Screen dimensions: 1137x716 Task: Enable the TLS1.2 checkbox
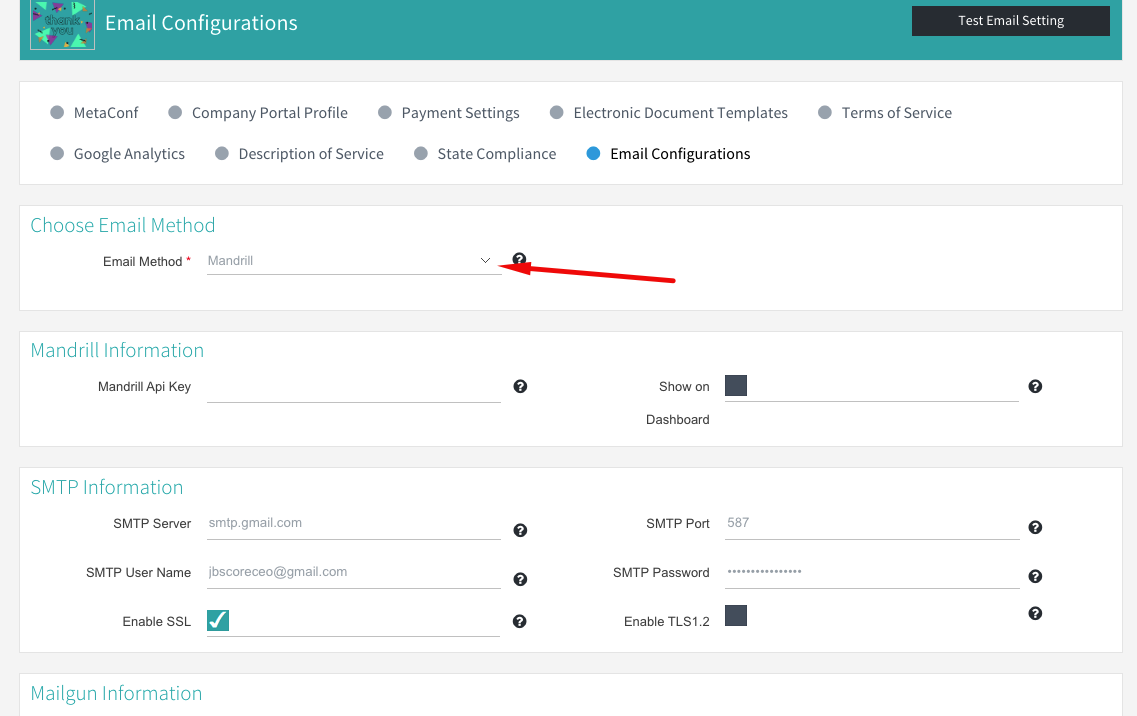(735, 615)
